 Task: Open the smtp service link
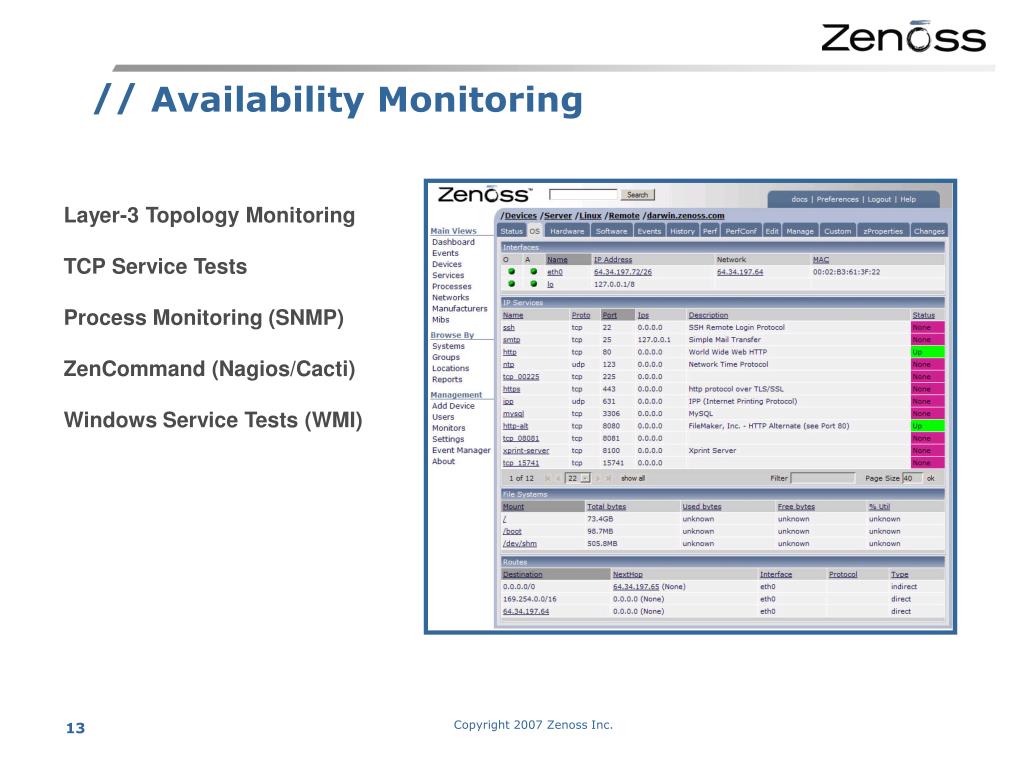[511, 340]
